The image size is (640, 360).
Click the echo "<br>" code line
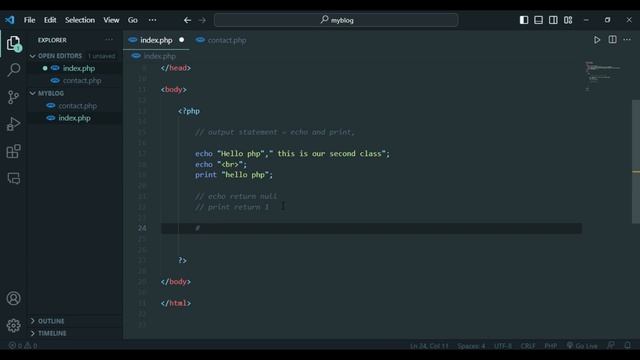tap(221, 164)
